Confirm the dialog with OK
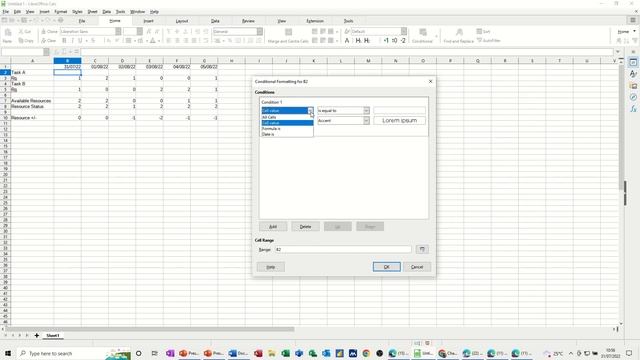The image size is (640, 360). coord(387,267)
